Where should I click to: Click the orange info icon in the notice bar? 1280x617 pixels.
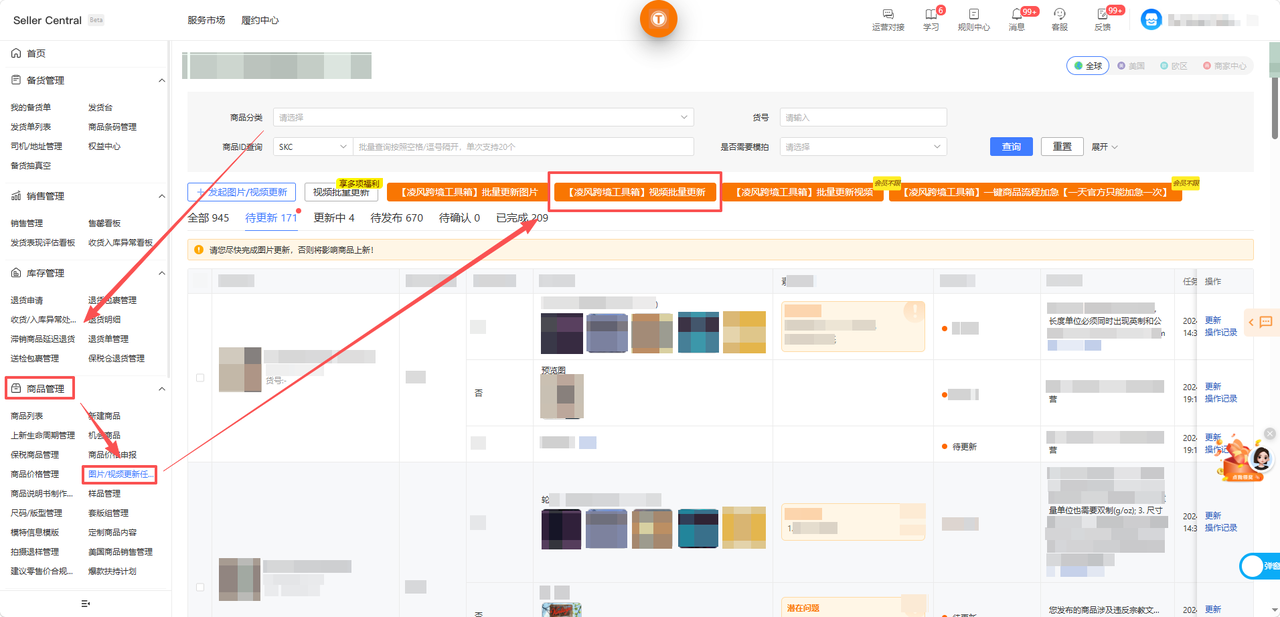pyautogui.click(x=199, y=249)
